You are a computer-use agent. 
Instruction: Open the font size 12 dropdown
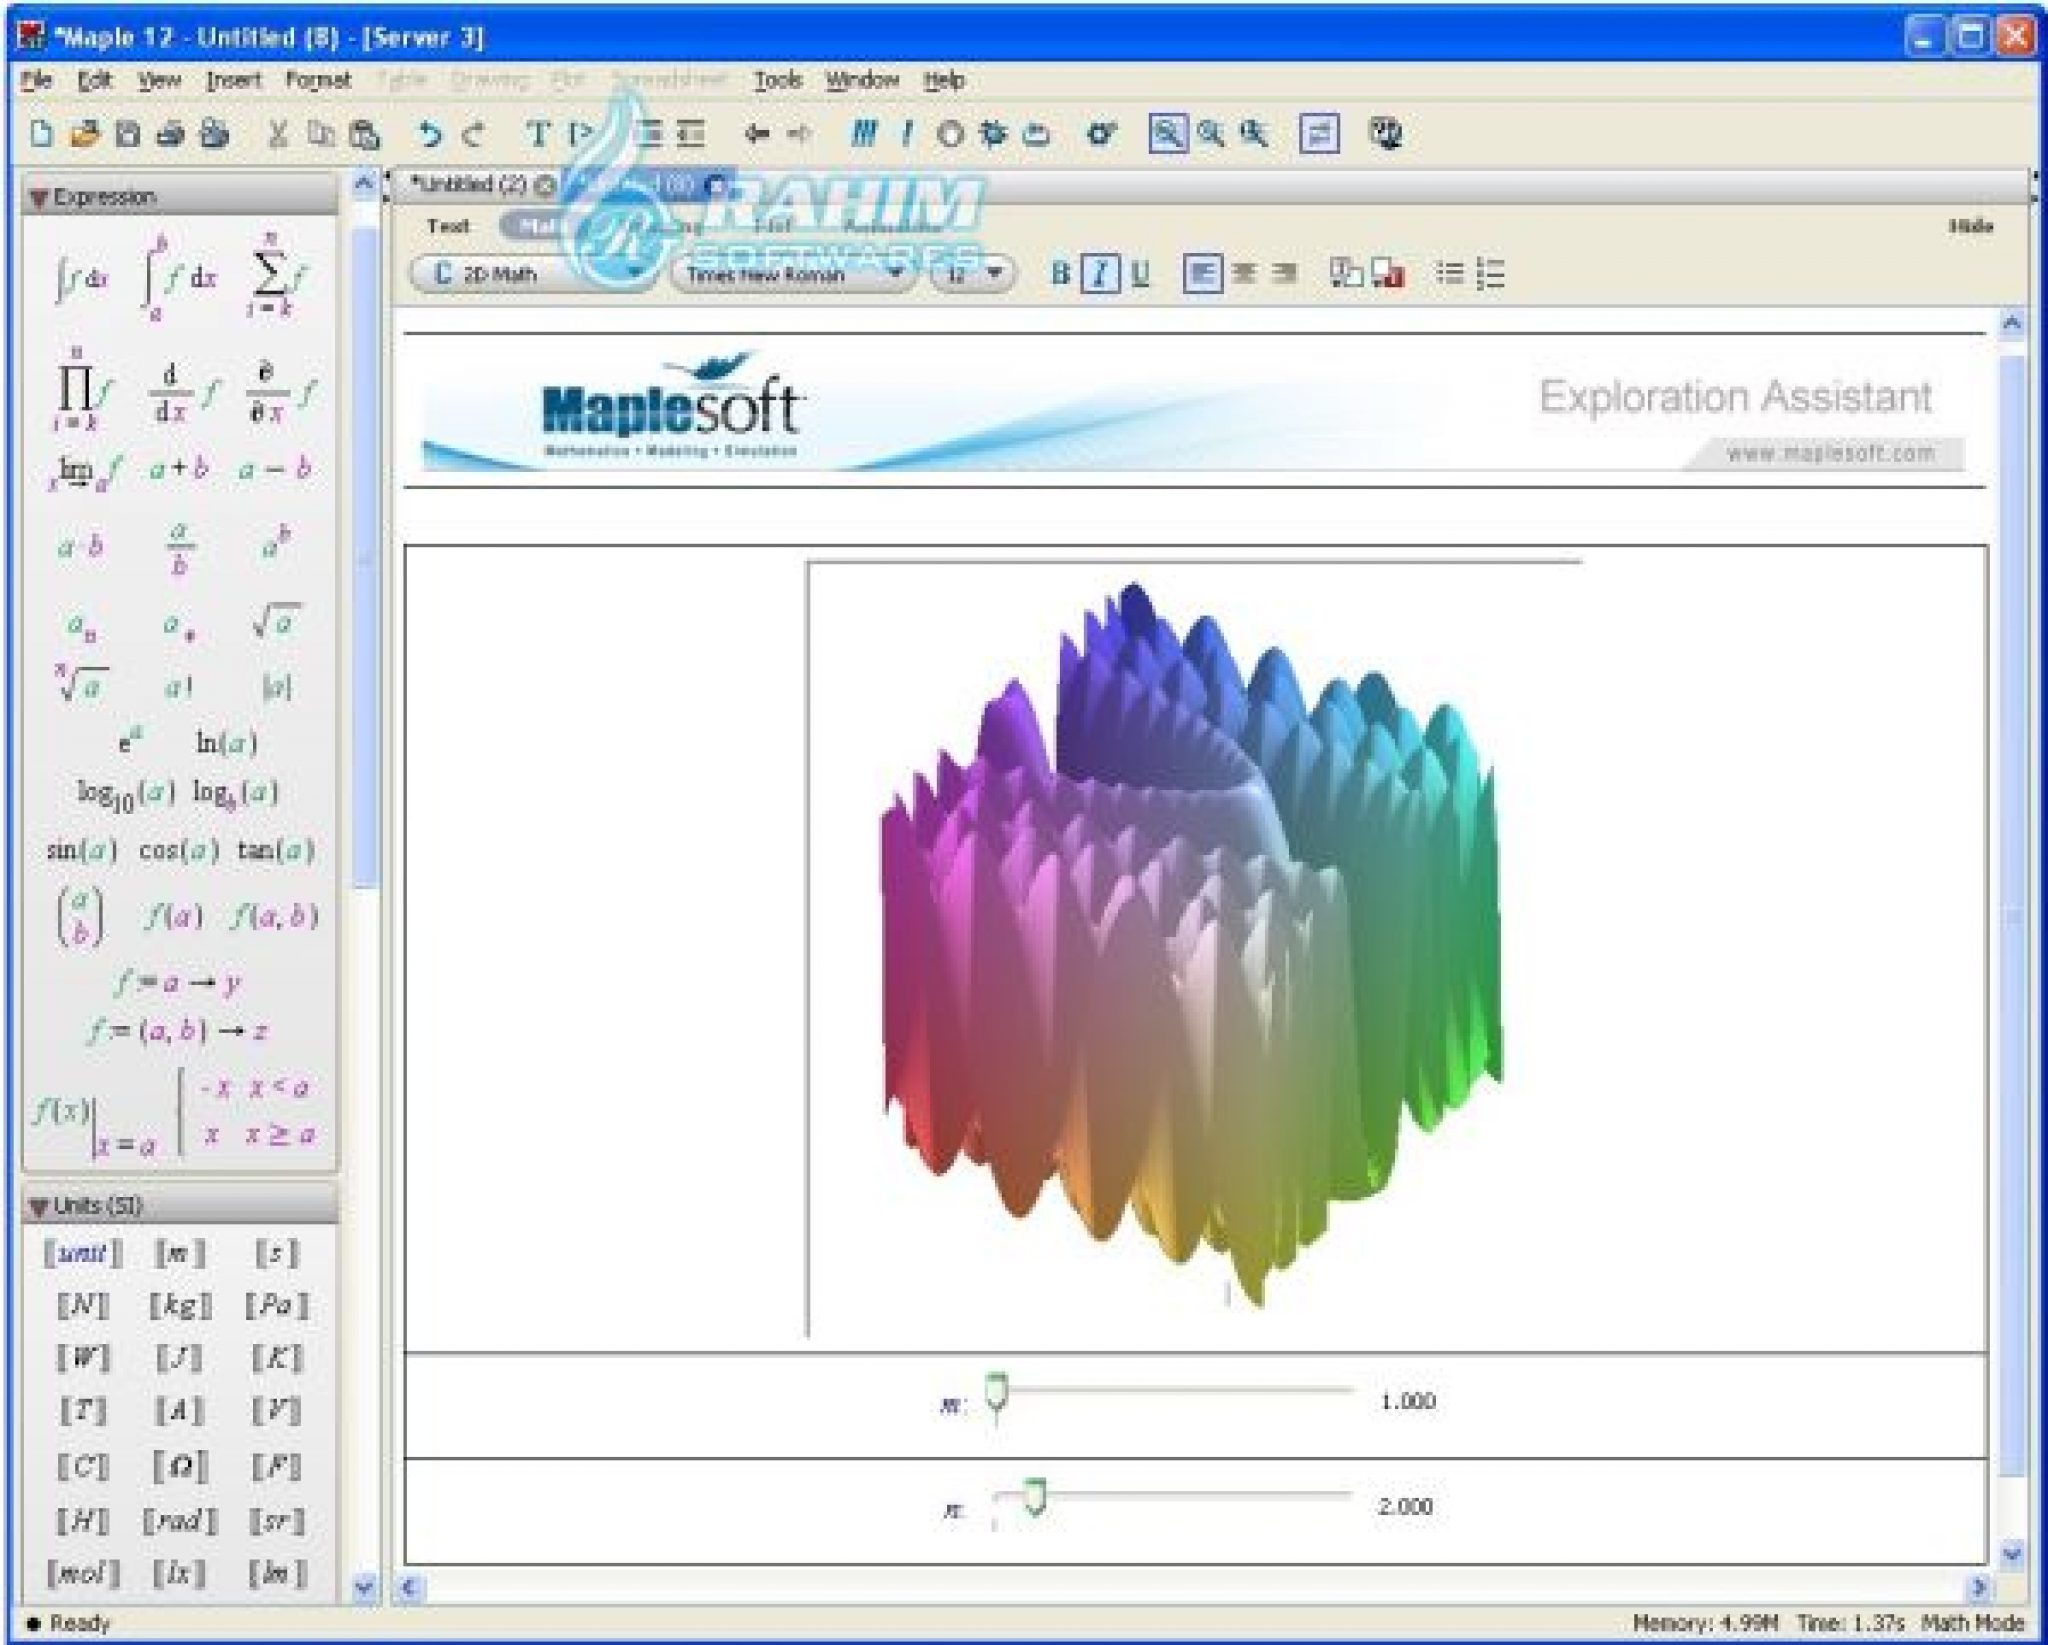993,274
